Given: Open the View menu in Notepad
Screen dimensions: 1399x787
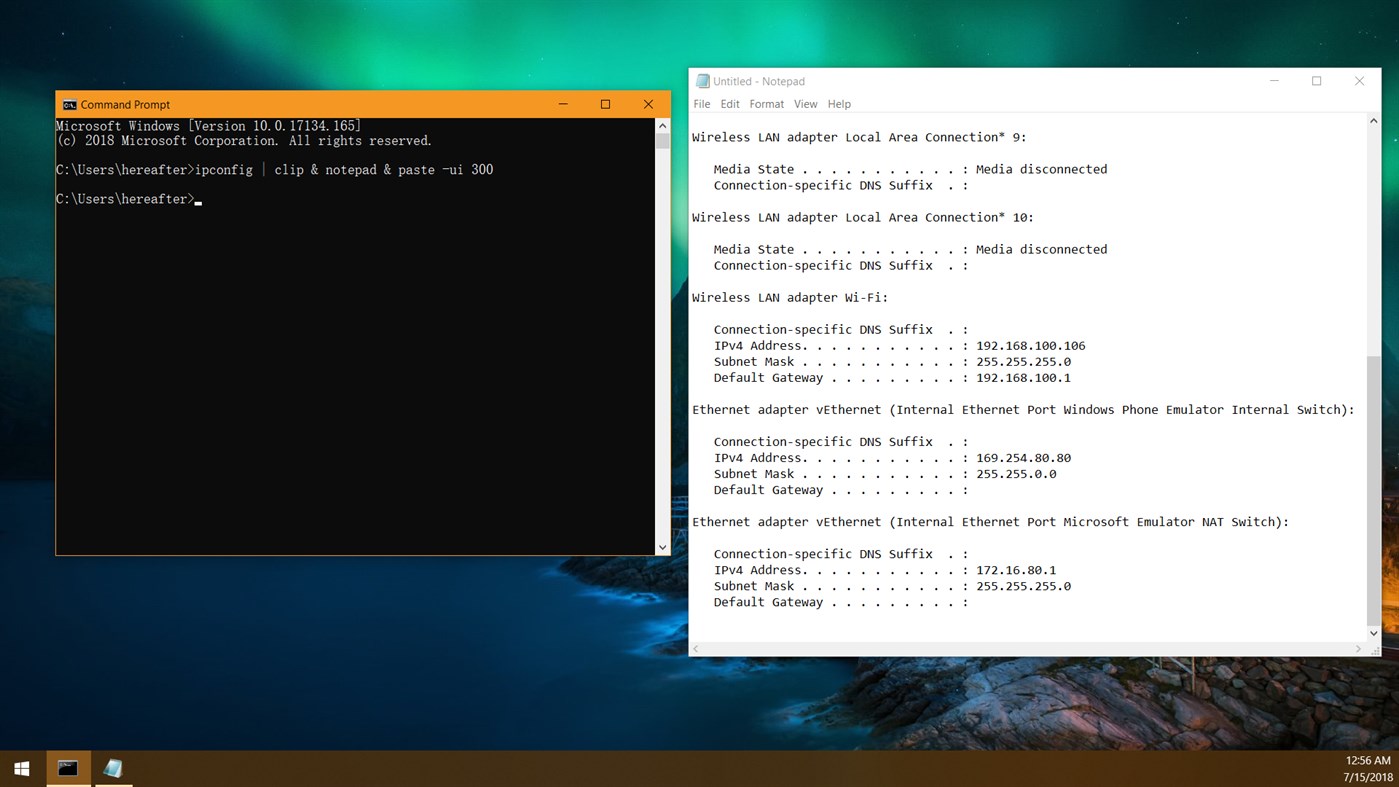Looking at the screenshot, I should [805, 104].
